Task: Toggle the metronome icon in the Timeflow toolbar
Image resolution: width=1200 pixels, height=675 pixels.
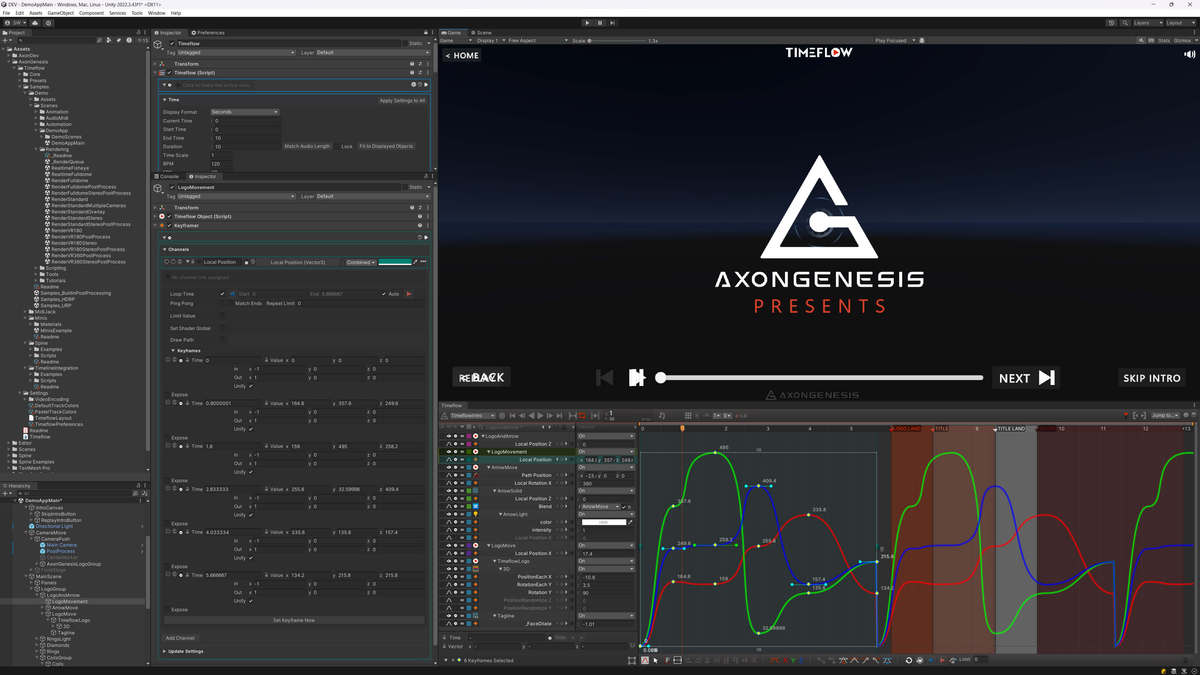Action: (662, 415)
